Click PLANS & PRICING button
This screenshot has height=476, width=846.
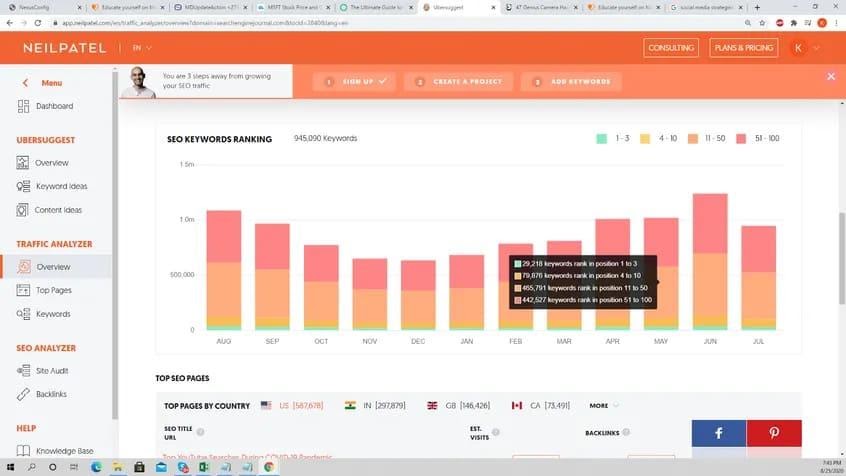(x=743, y=48)
